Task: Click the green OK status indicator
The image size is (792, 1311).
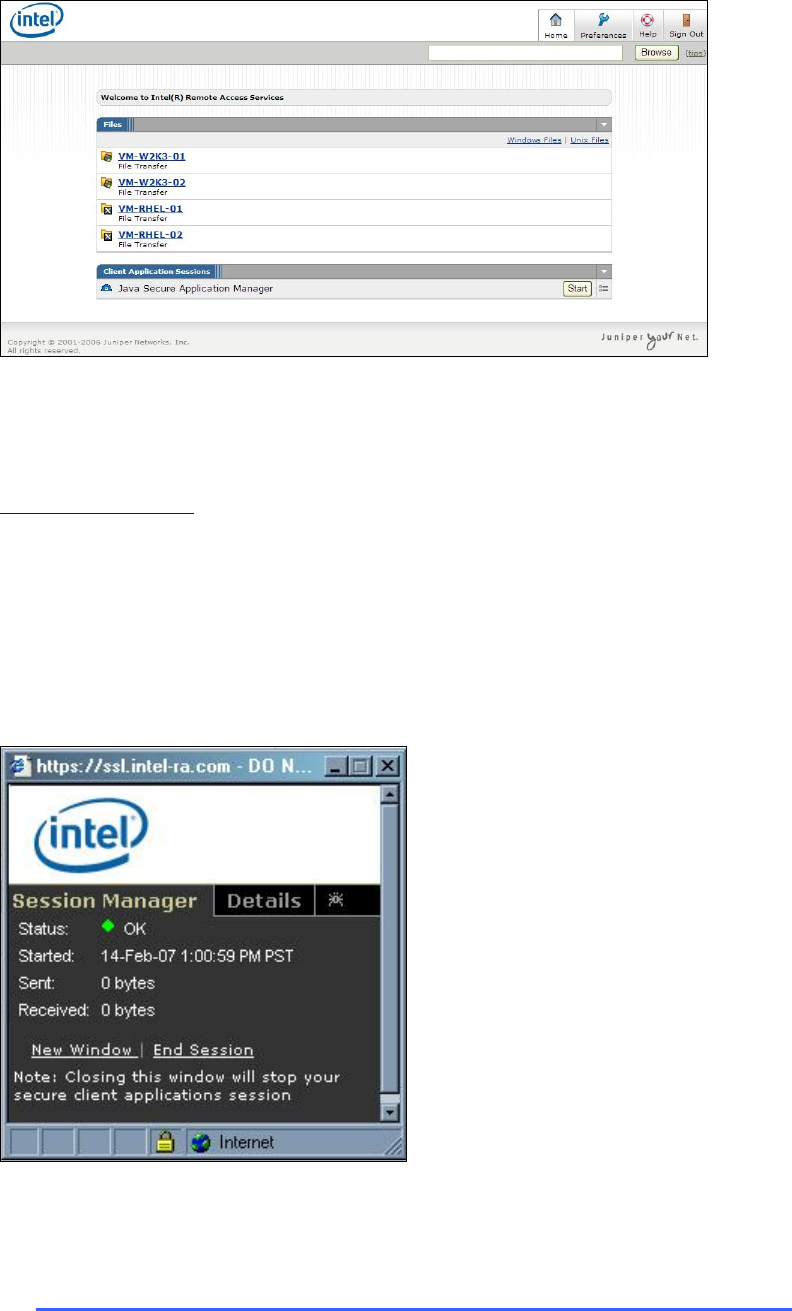Action: tap(110, 927)
